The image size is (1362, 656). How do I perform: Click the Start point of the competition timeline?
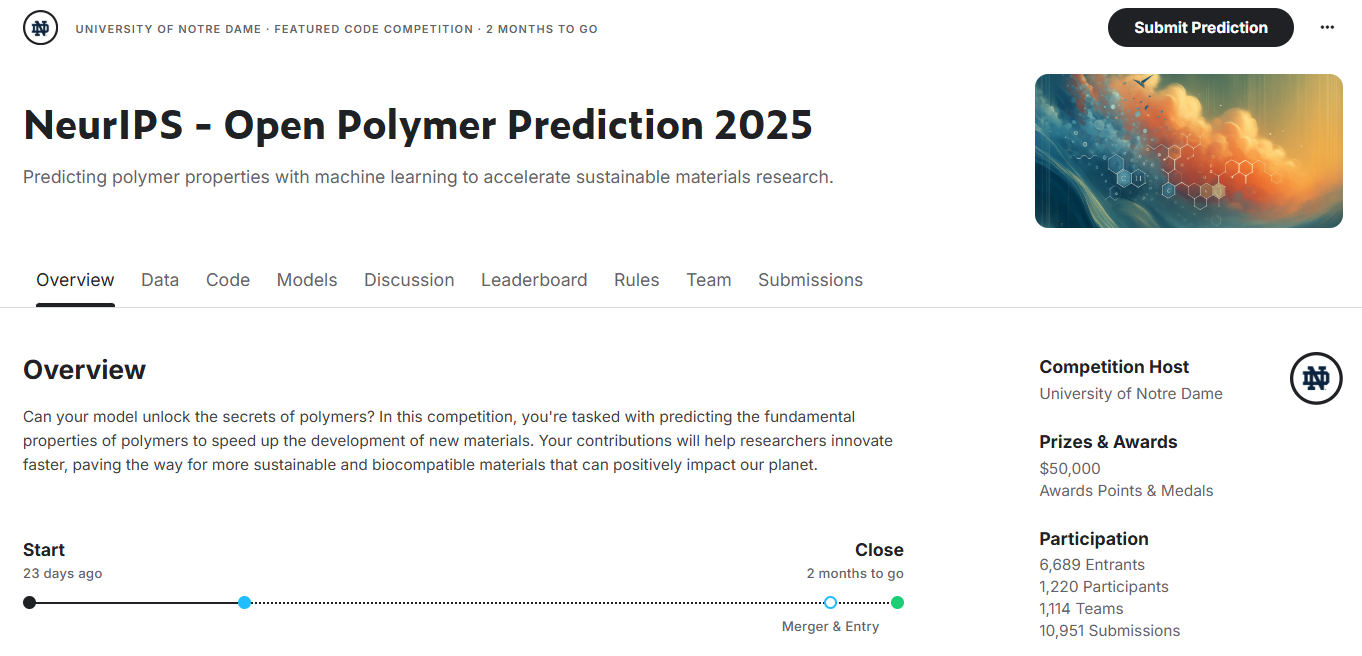29,602
